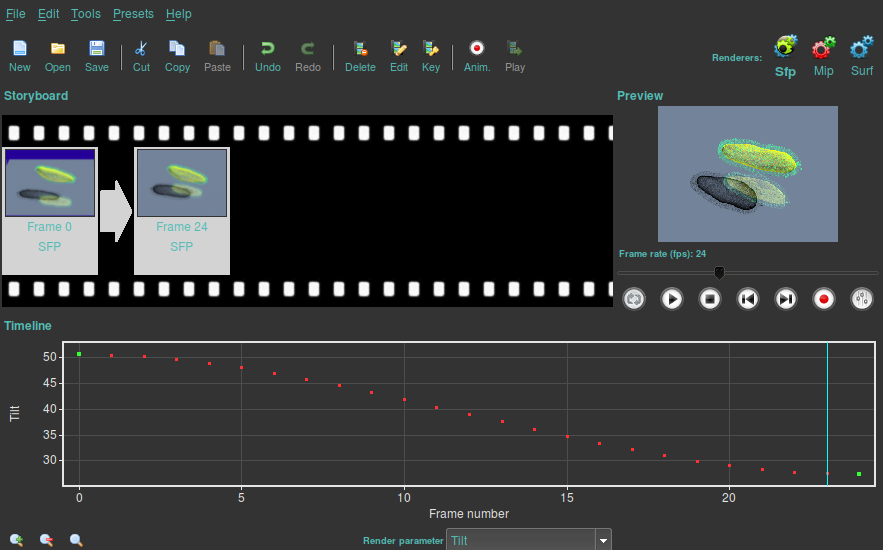Click the Delete toolbar icon
This screenshot has width=883, height=550.
coord(360,55)
